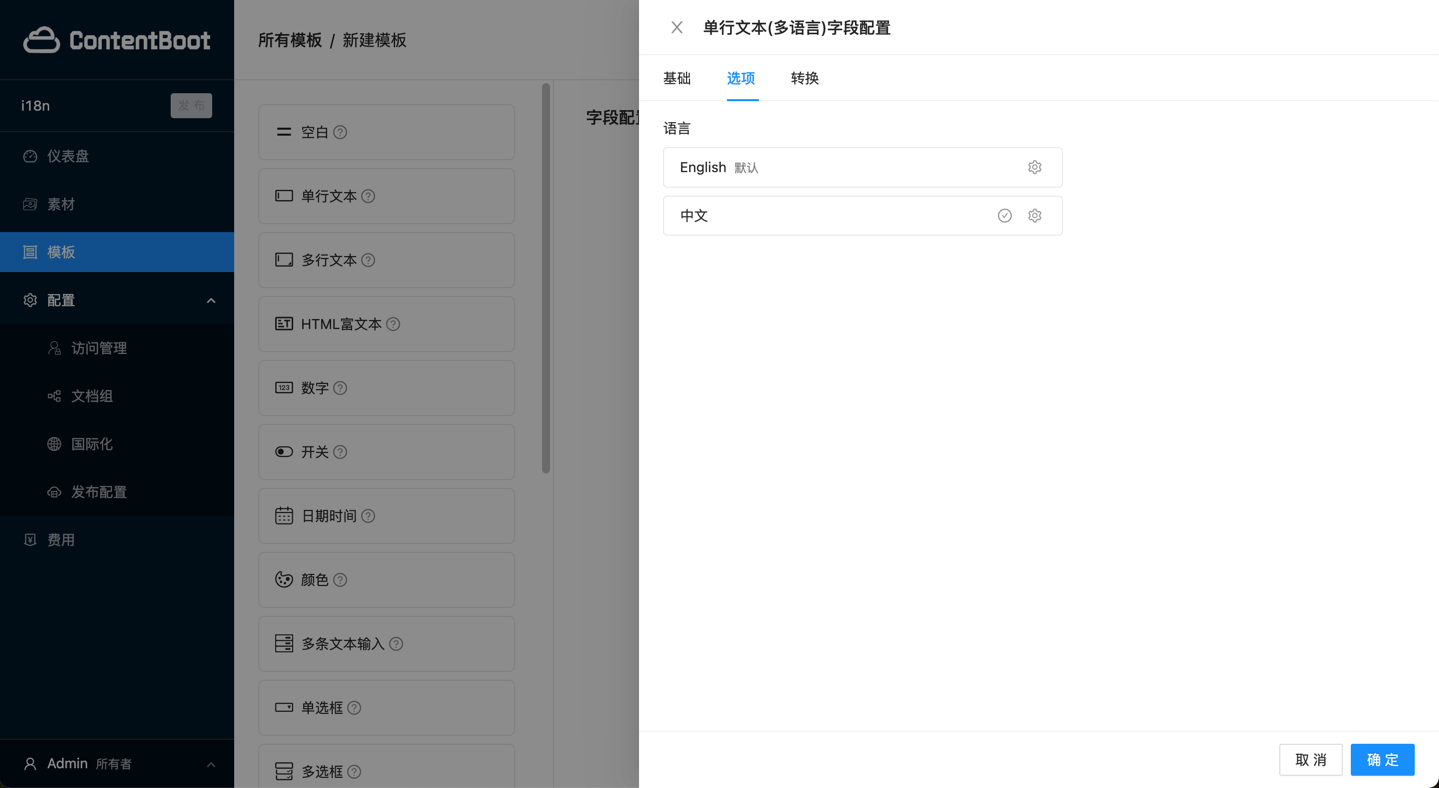Click help icon next to 单选框
This screenshot has width=1439, height=788.
pos(354,708)
